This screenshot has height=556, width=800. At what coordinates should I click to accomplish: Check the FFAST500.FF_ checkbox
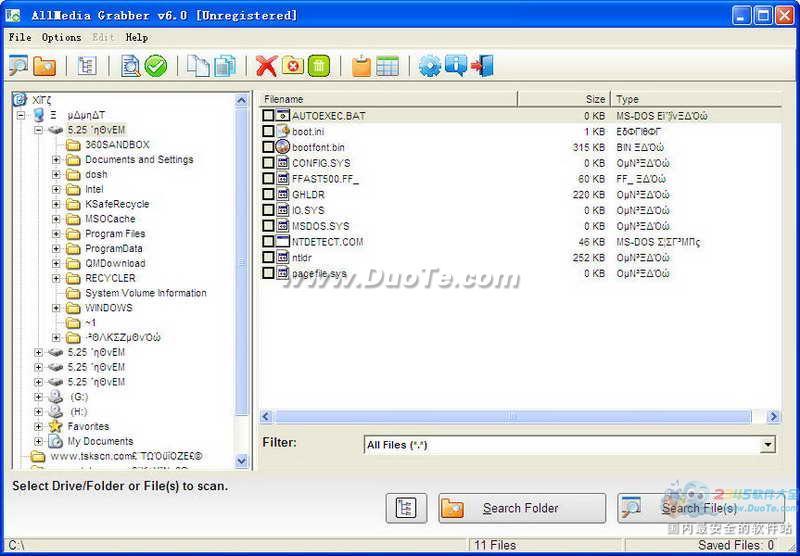pyautogui.click(x=268, y=179)
